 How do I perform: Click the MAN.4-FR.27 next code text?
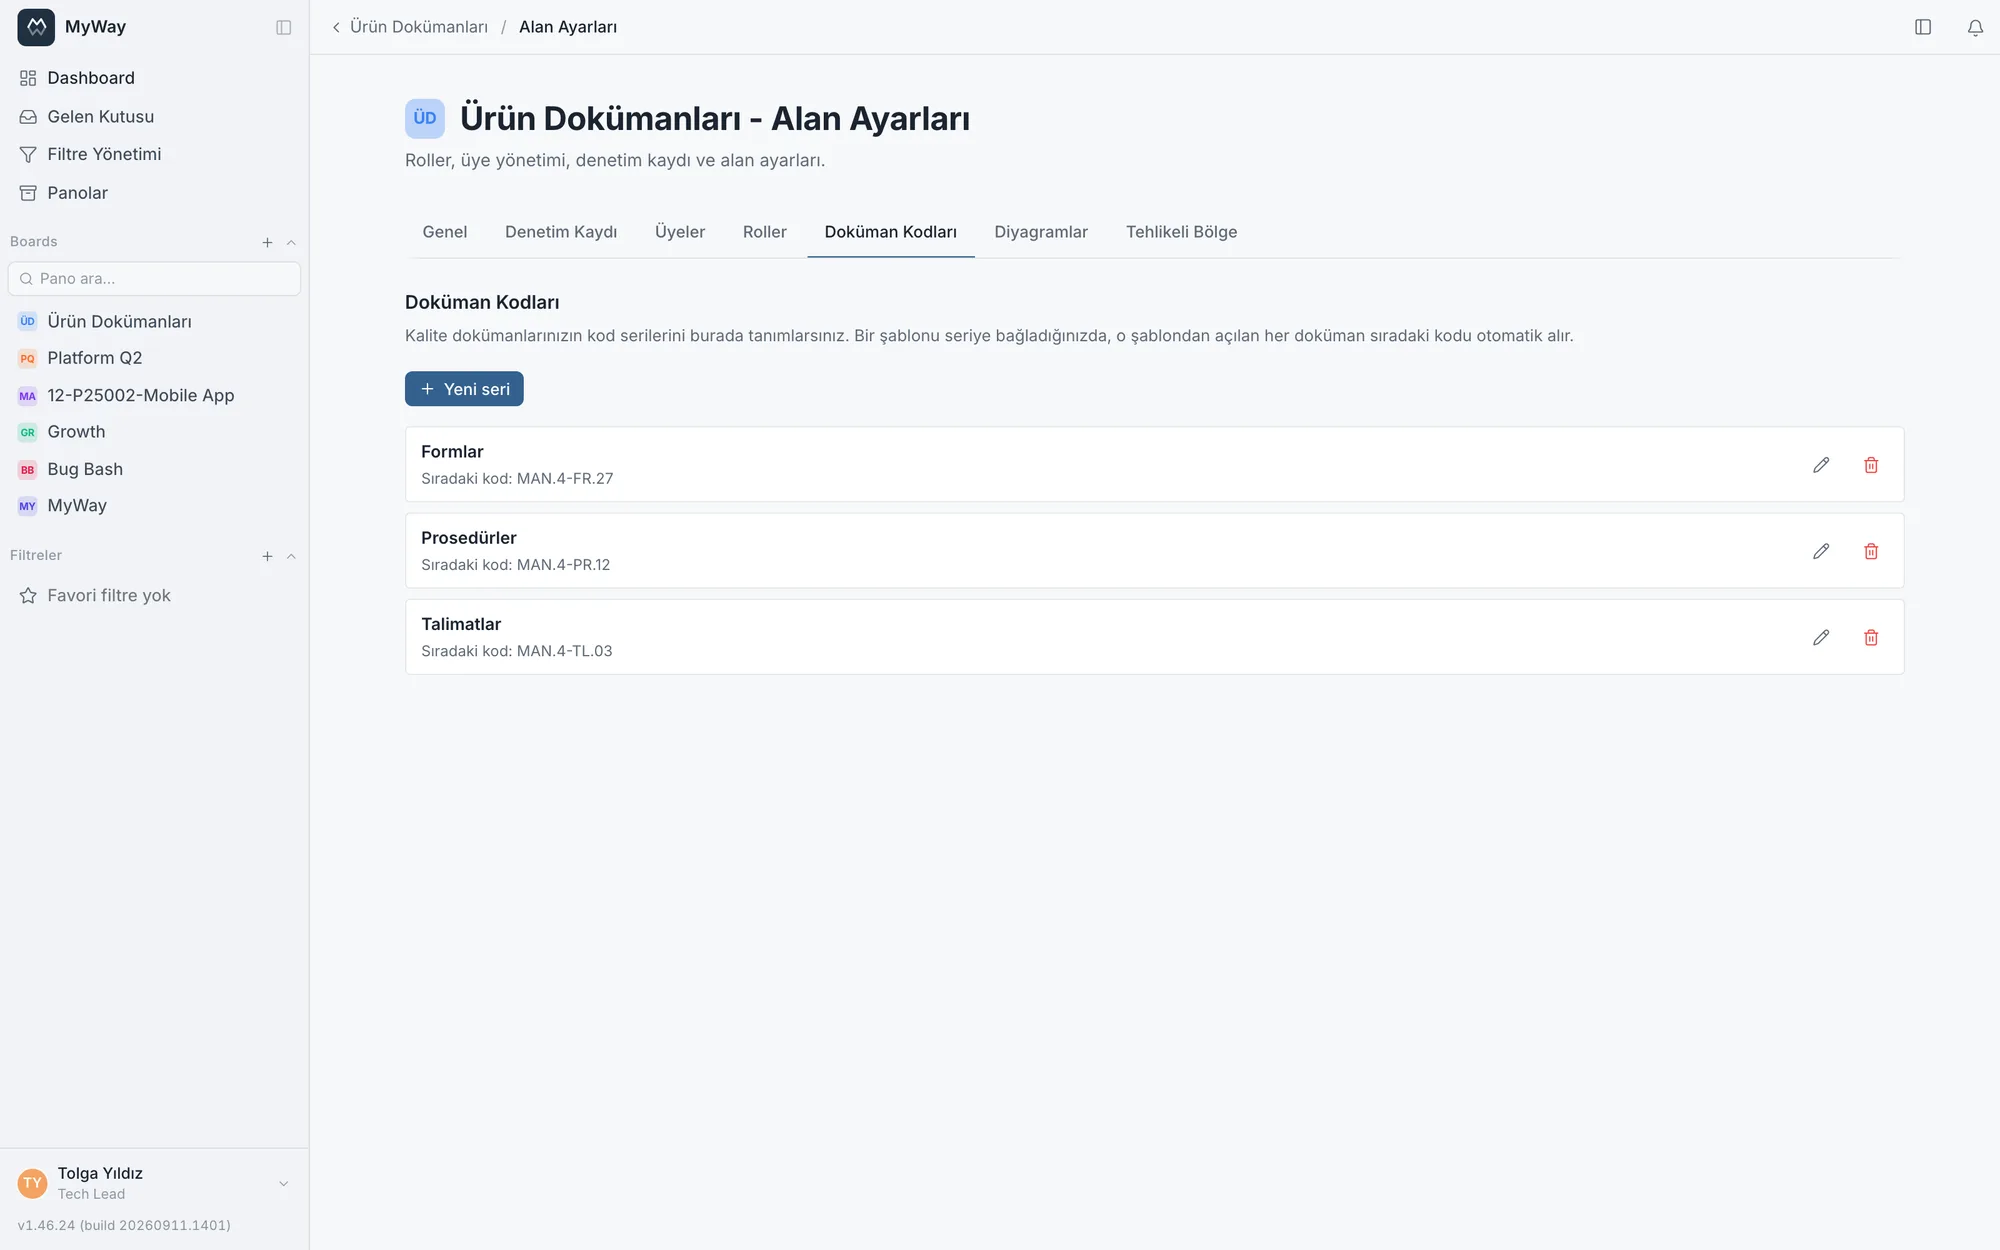coord(565,479)
